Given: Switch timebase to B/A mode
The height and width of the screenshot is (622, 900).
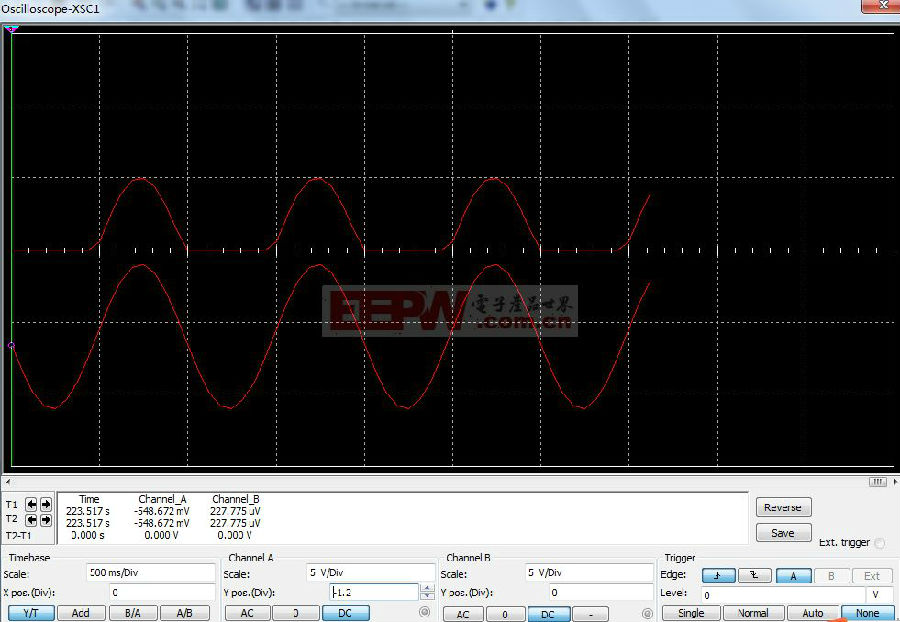Looking at the screenshot, I should [132, 613].
